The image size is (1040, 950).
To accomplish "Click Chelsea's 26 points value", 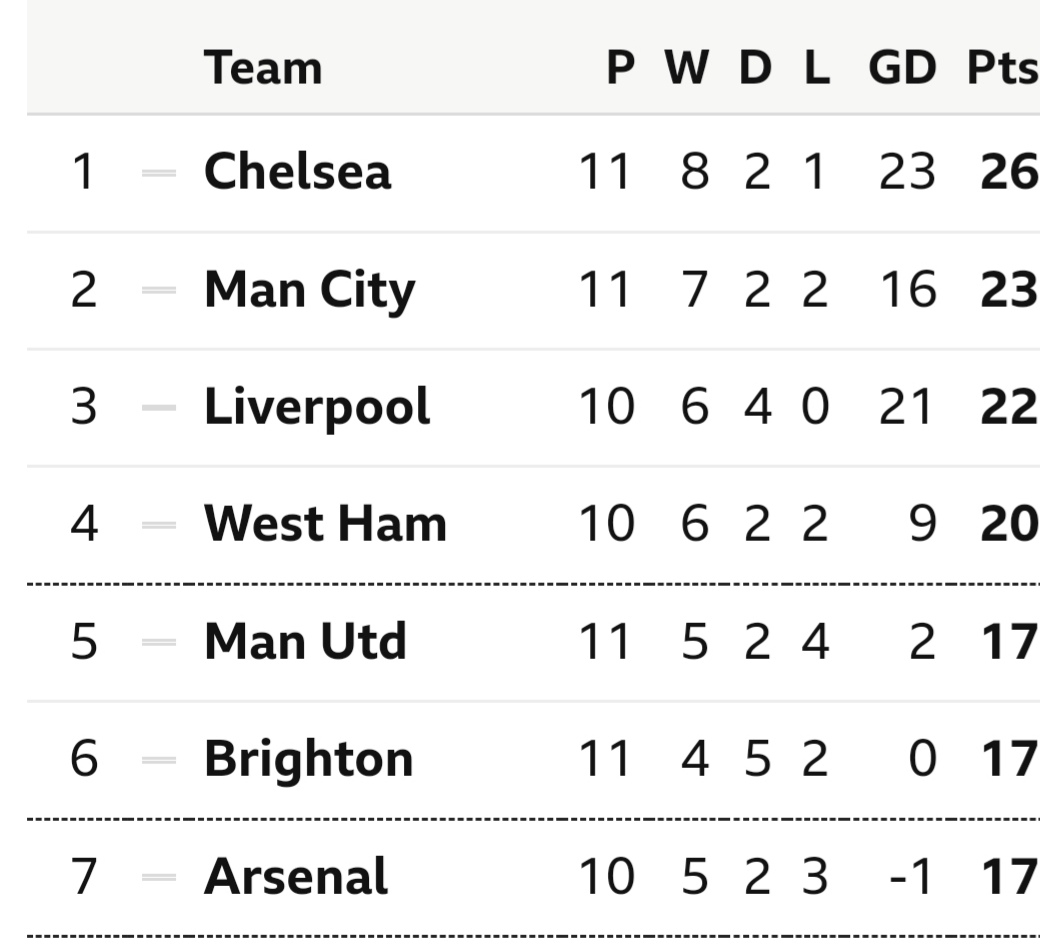I will [1009, 172].
